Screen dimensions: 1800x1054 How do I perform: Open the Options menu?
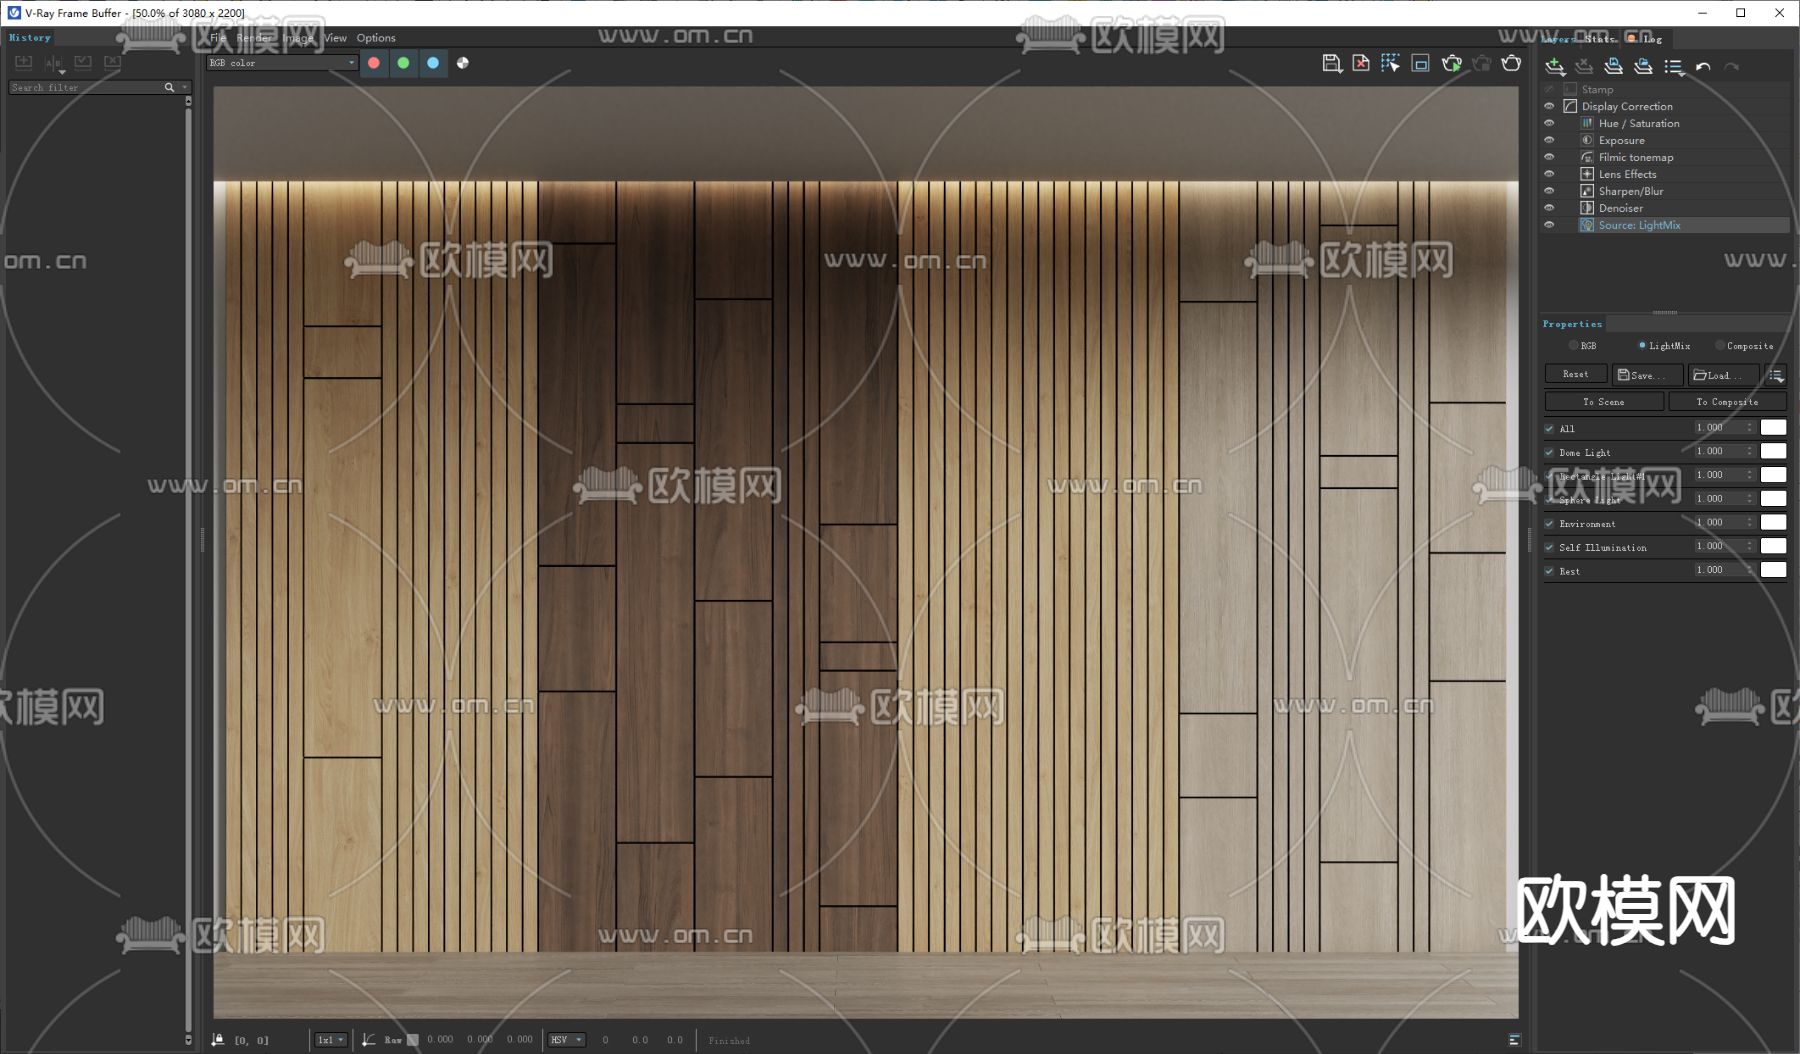376,38
